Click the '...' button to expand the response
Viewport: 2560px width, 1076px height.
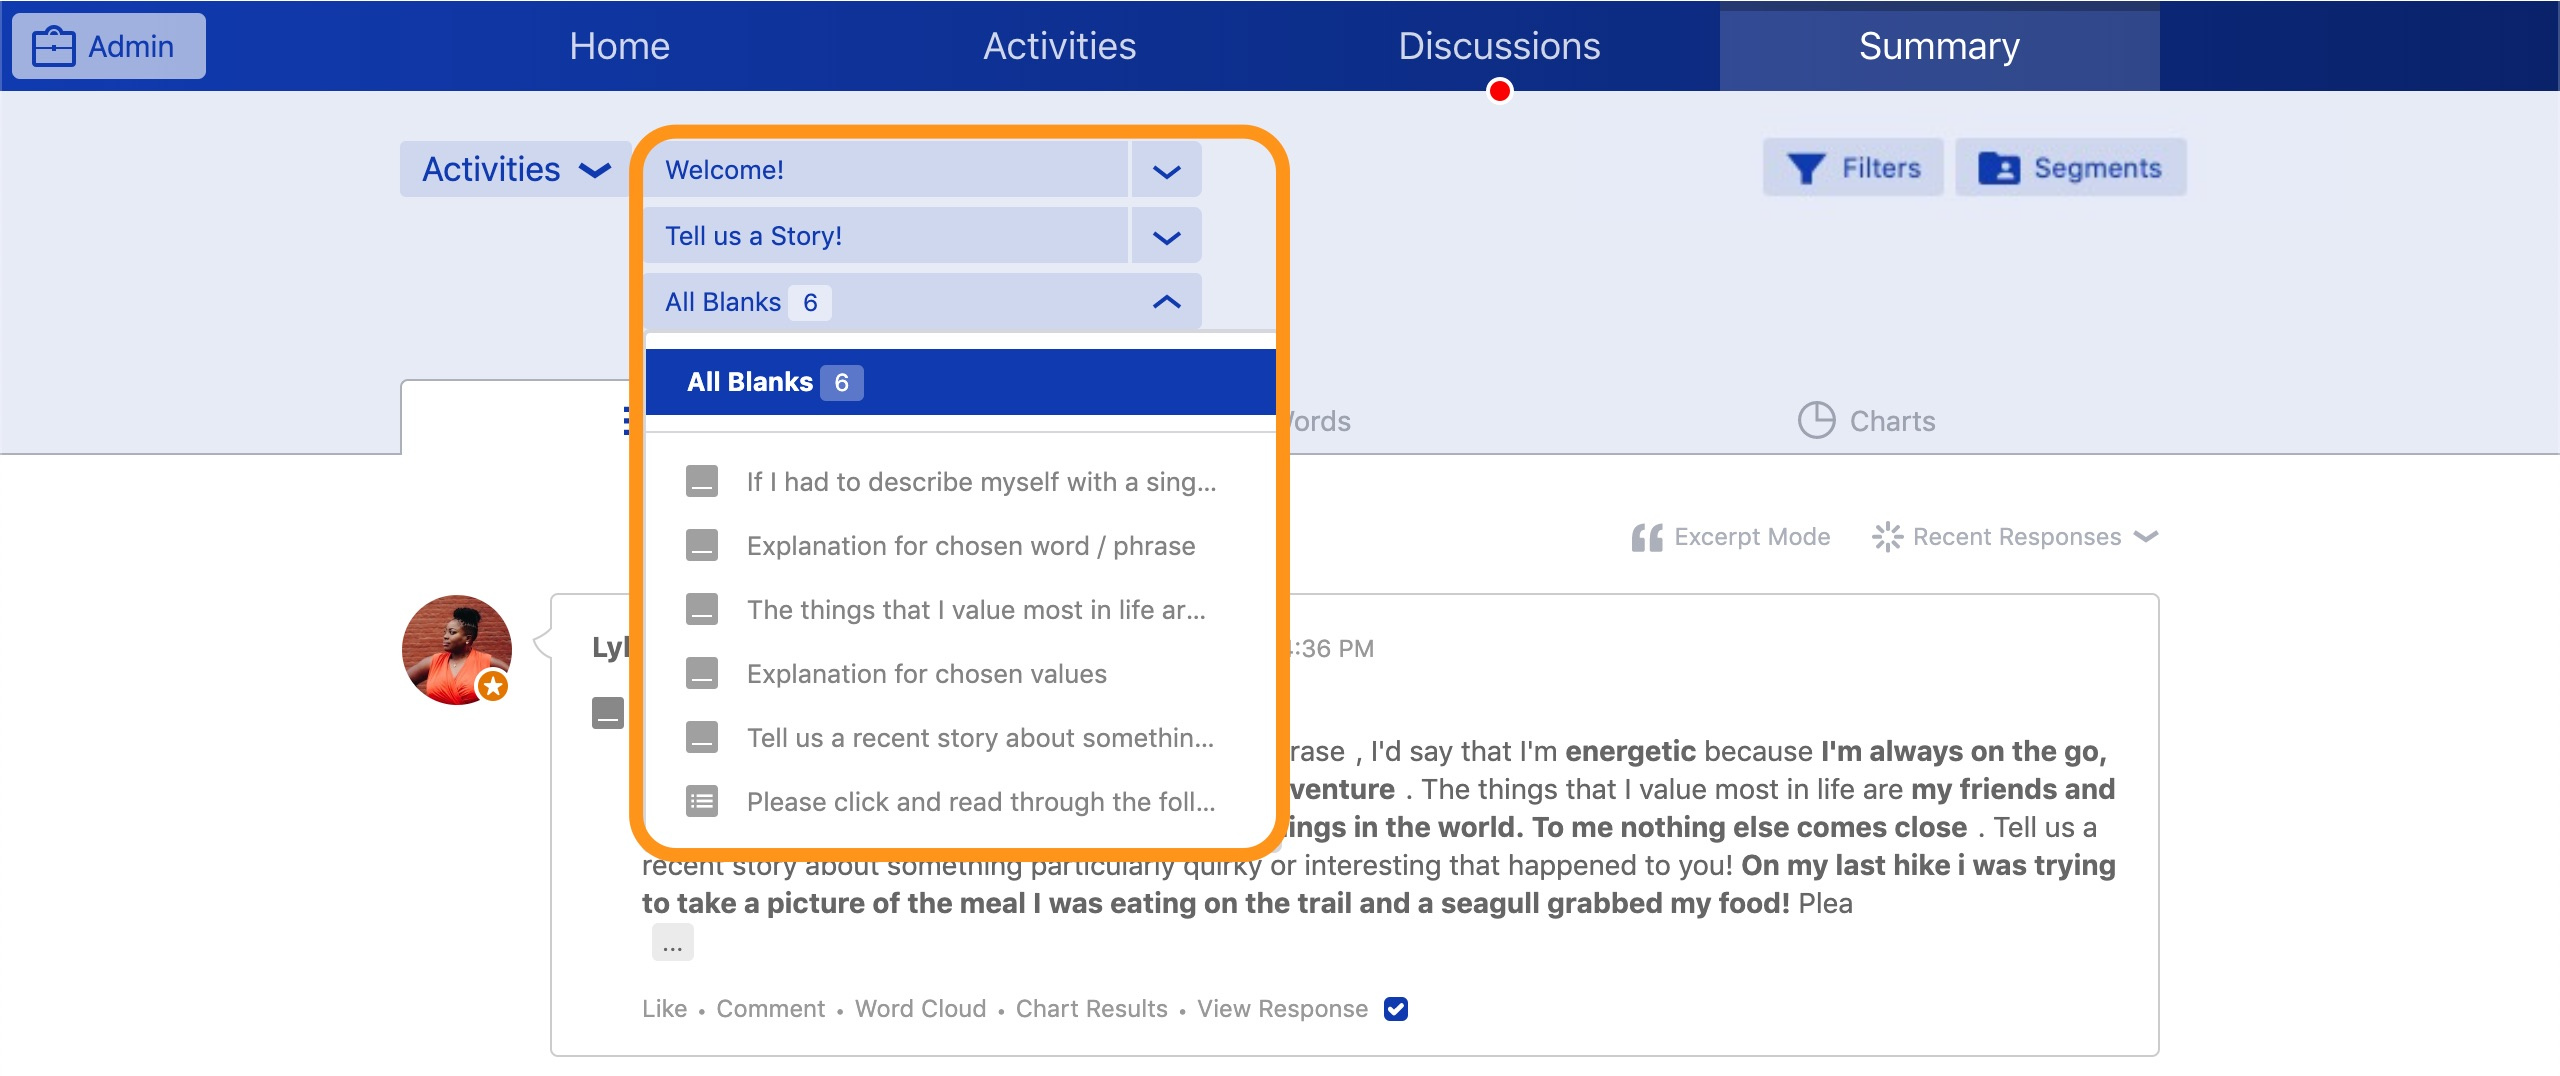[x=672, y=941]
